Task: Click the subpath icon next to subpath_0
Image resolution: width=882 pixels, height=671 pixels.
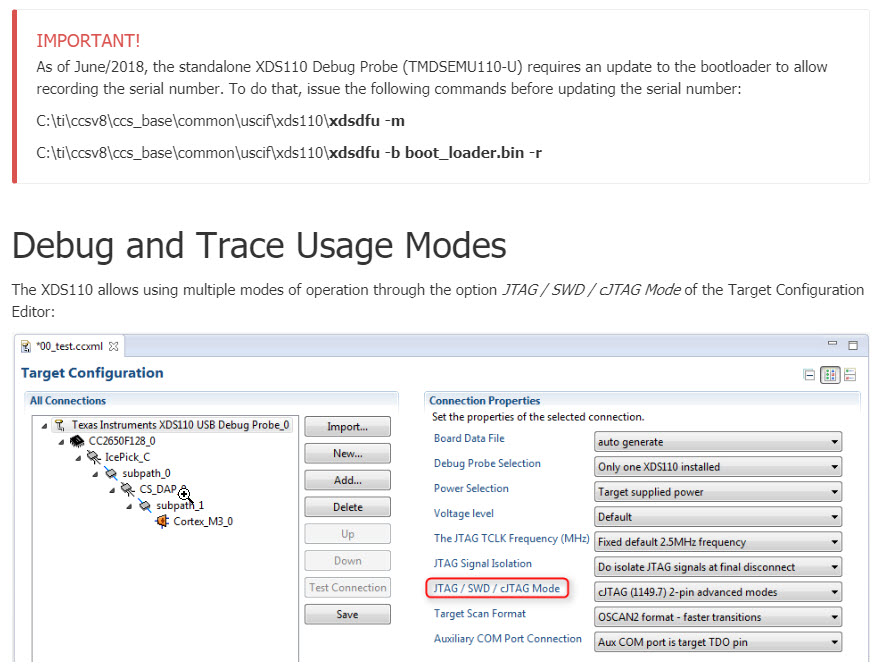Action: click(x=111, y=474)
